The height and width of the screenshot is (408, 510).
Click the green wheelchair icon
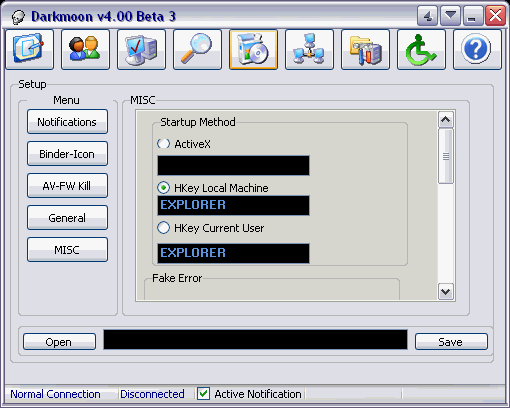(x=422, y=49)
